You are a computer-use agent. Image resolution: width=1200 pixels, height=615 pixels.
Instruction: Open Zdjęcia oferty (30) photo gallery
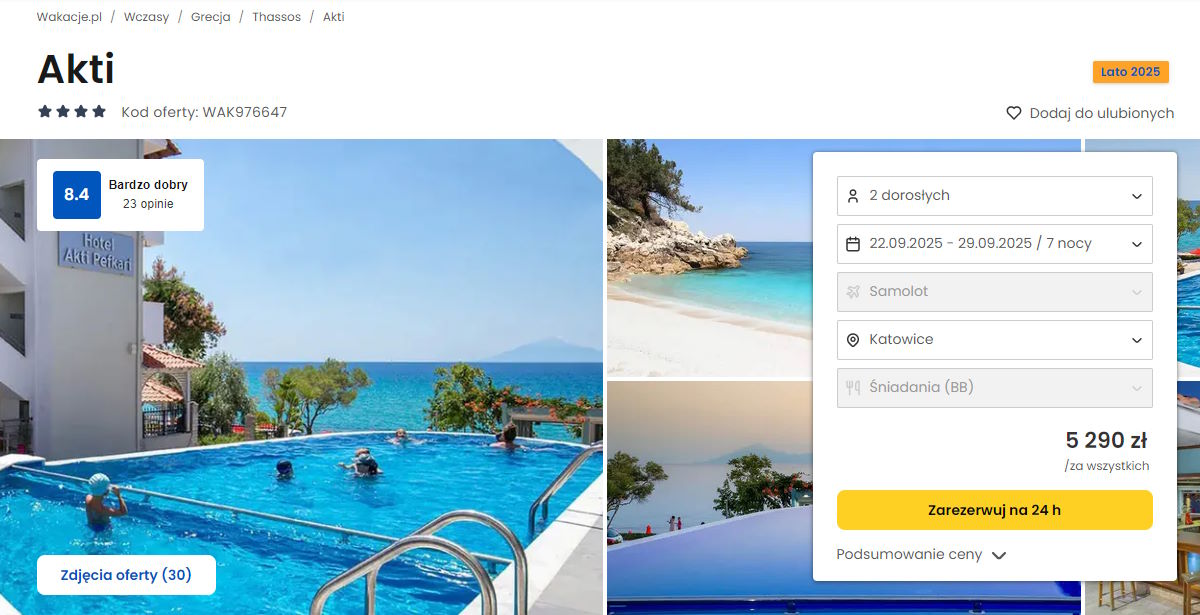tap(126, 575)
